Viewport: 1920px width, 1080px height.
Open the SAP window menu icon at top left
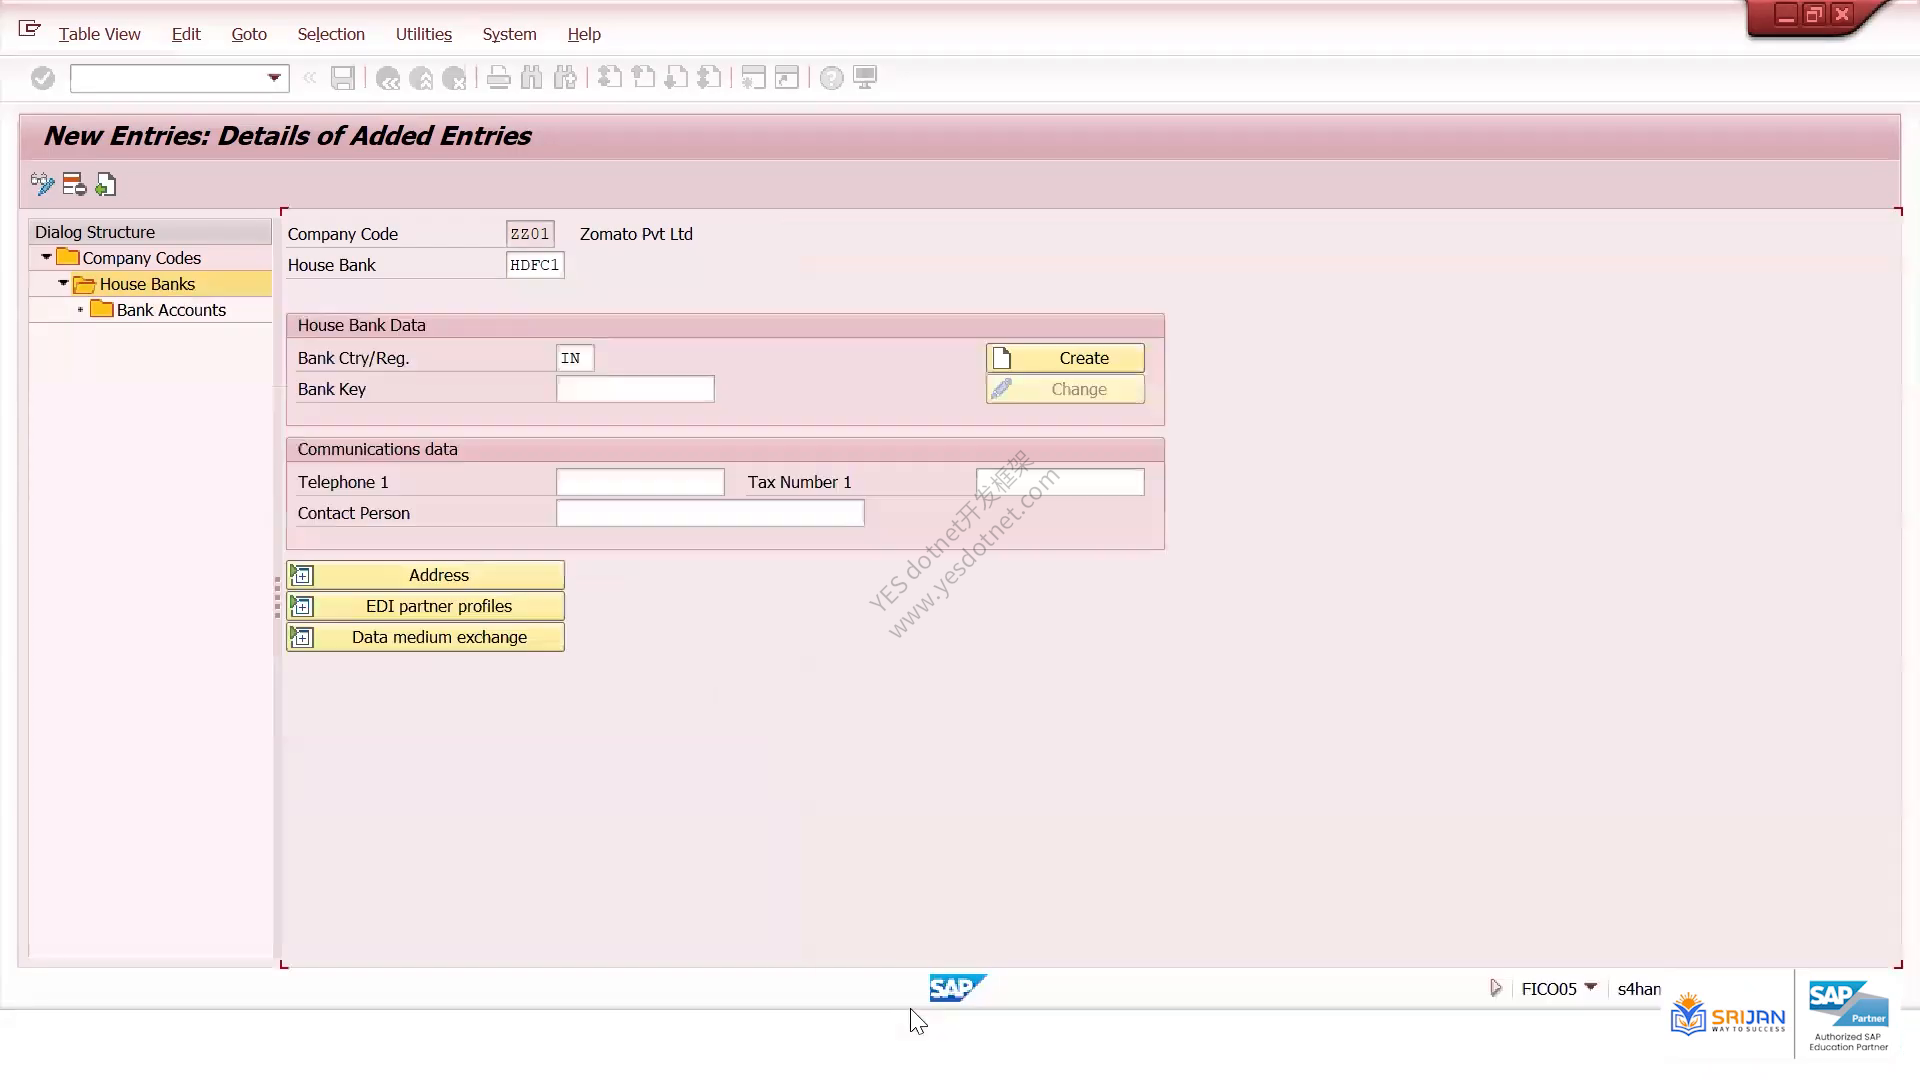click(x=29, y=29)
